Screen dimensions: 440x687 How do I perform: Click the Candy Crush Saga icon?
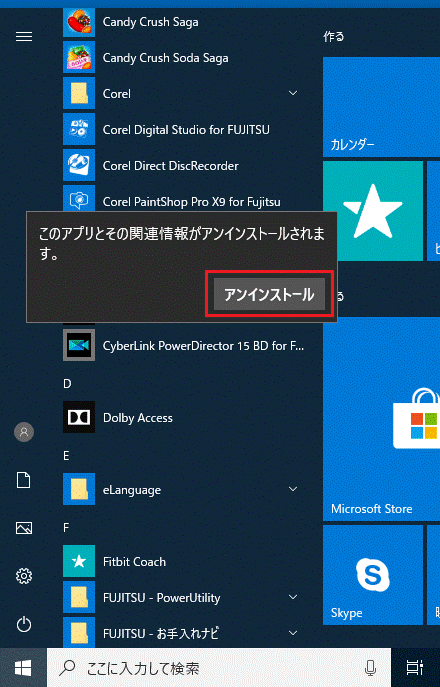pyautogui.click(x=79, y=21)
